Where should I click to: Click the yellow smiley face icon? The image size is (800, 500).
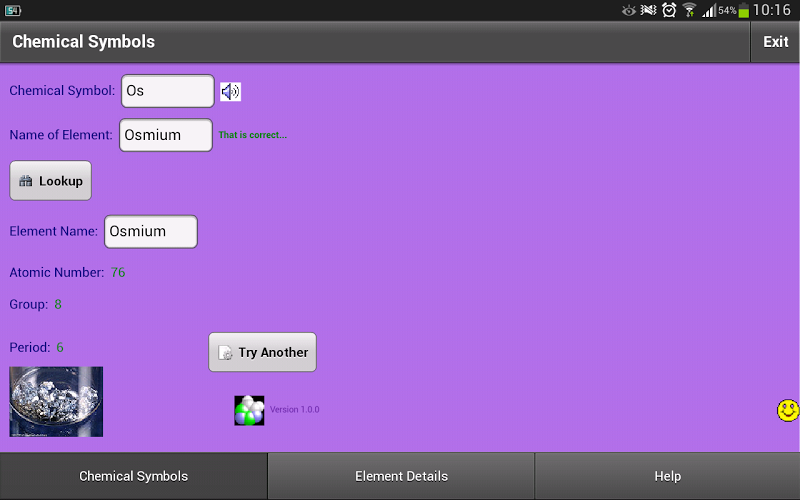coord(788,410)
